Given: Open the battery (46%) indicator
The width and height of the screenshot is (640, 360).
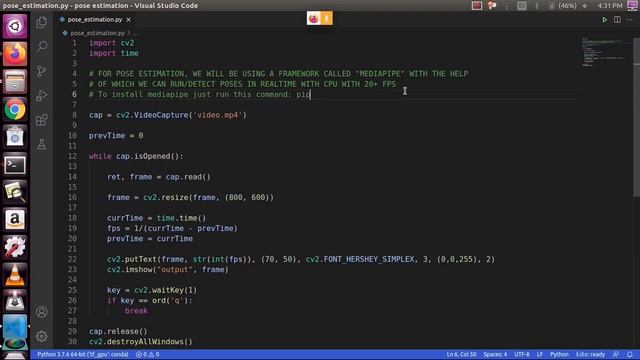Looking at the screenshot, I should click(563, 6).
